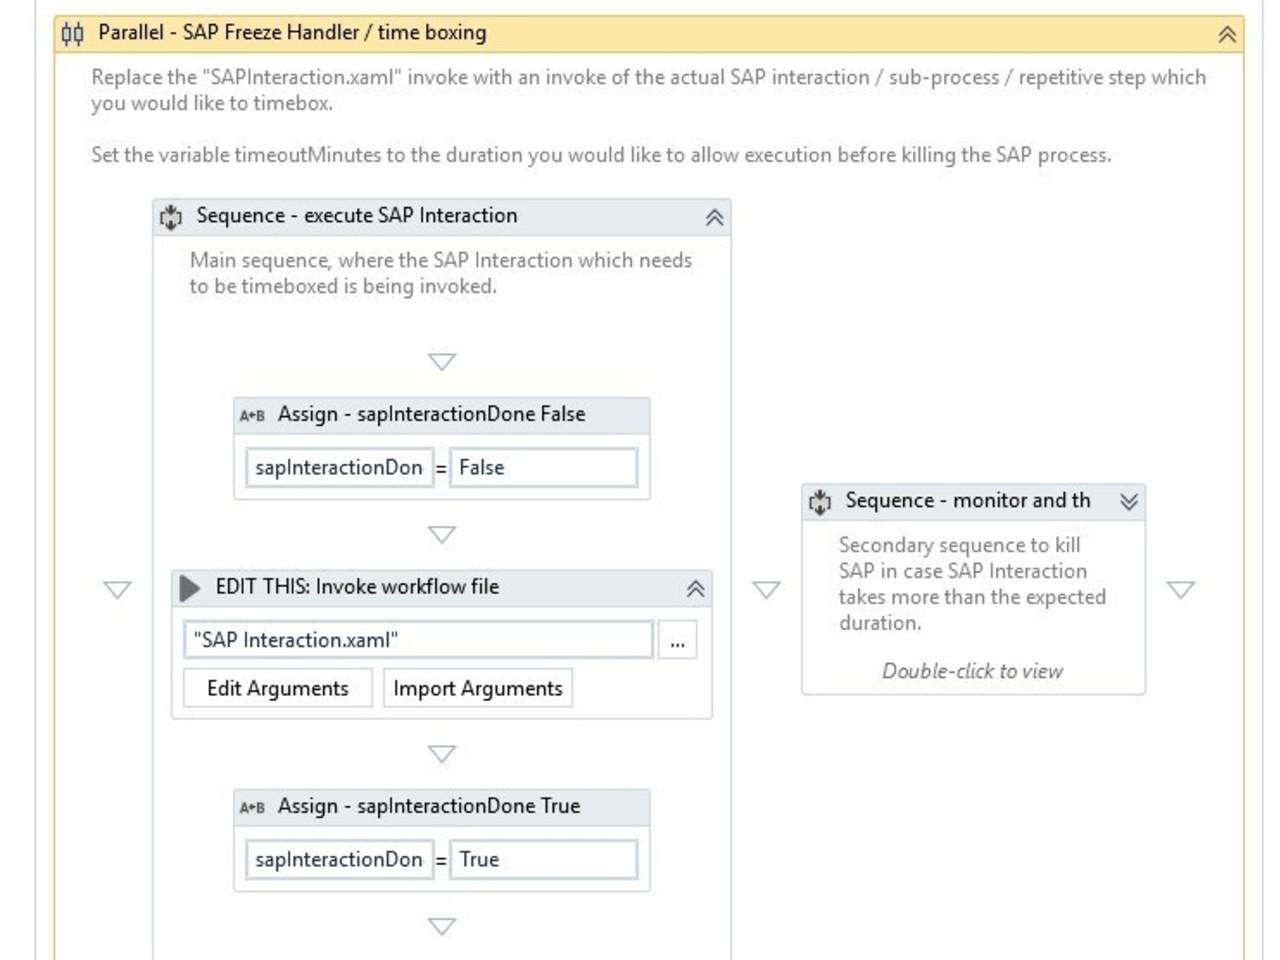Click the "SAP Interaction.xaml" file path field

coord(418,640)
